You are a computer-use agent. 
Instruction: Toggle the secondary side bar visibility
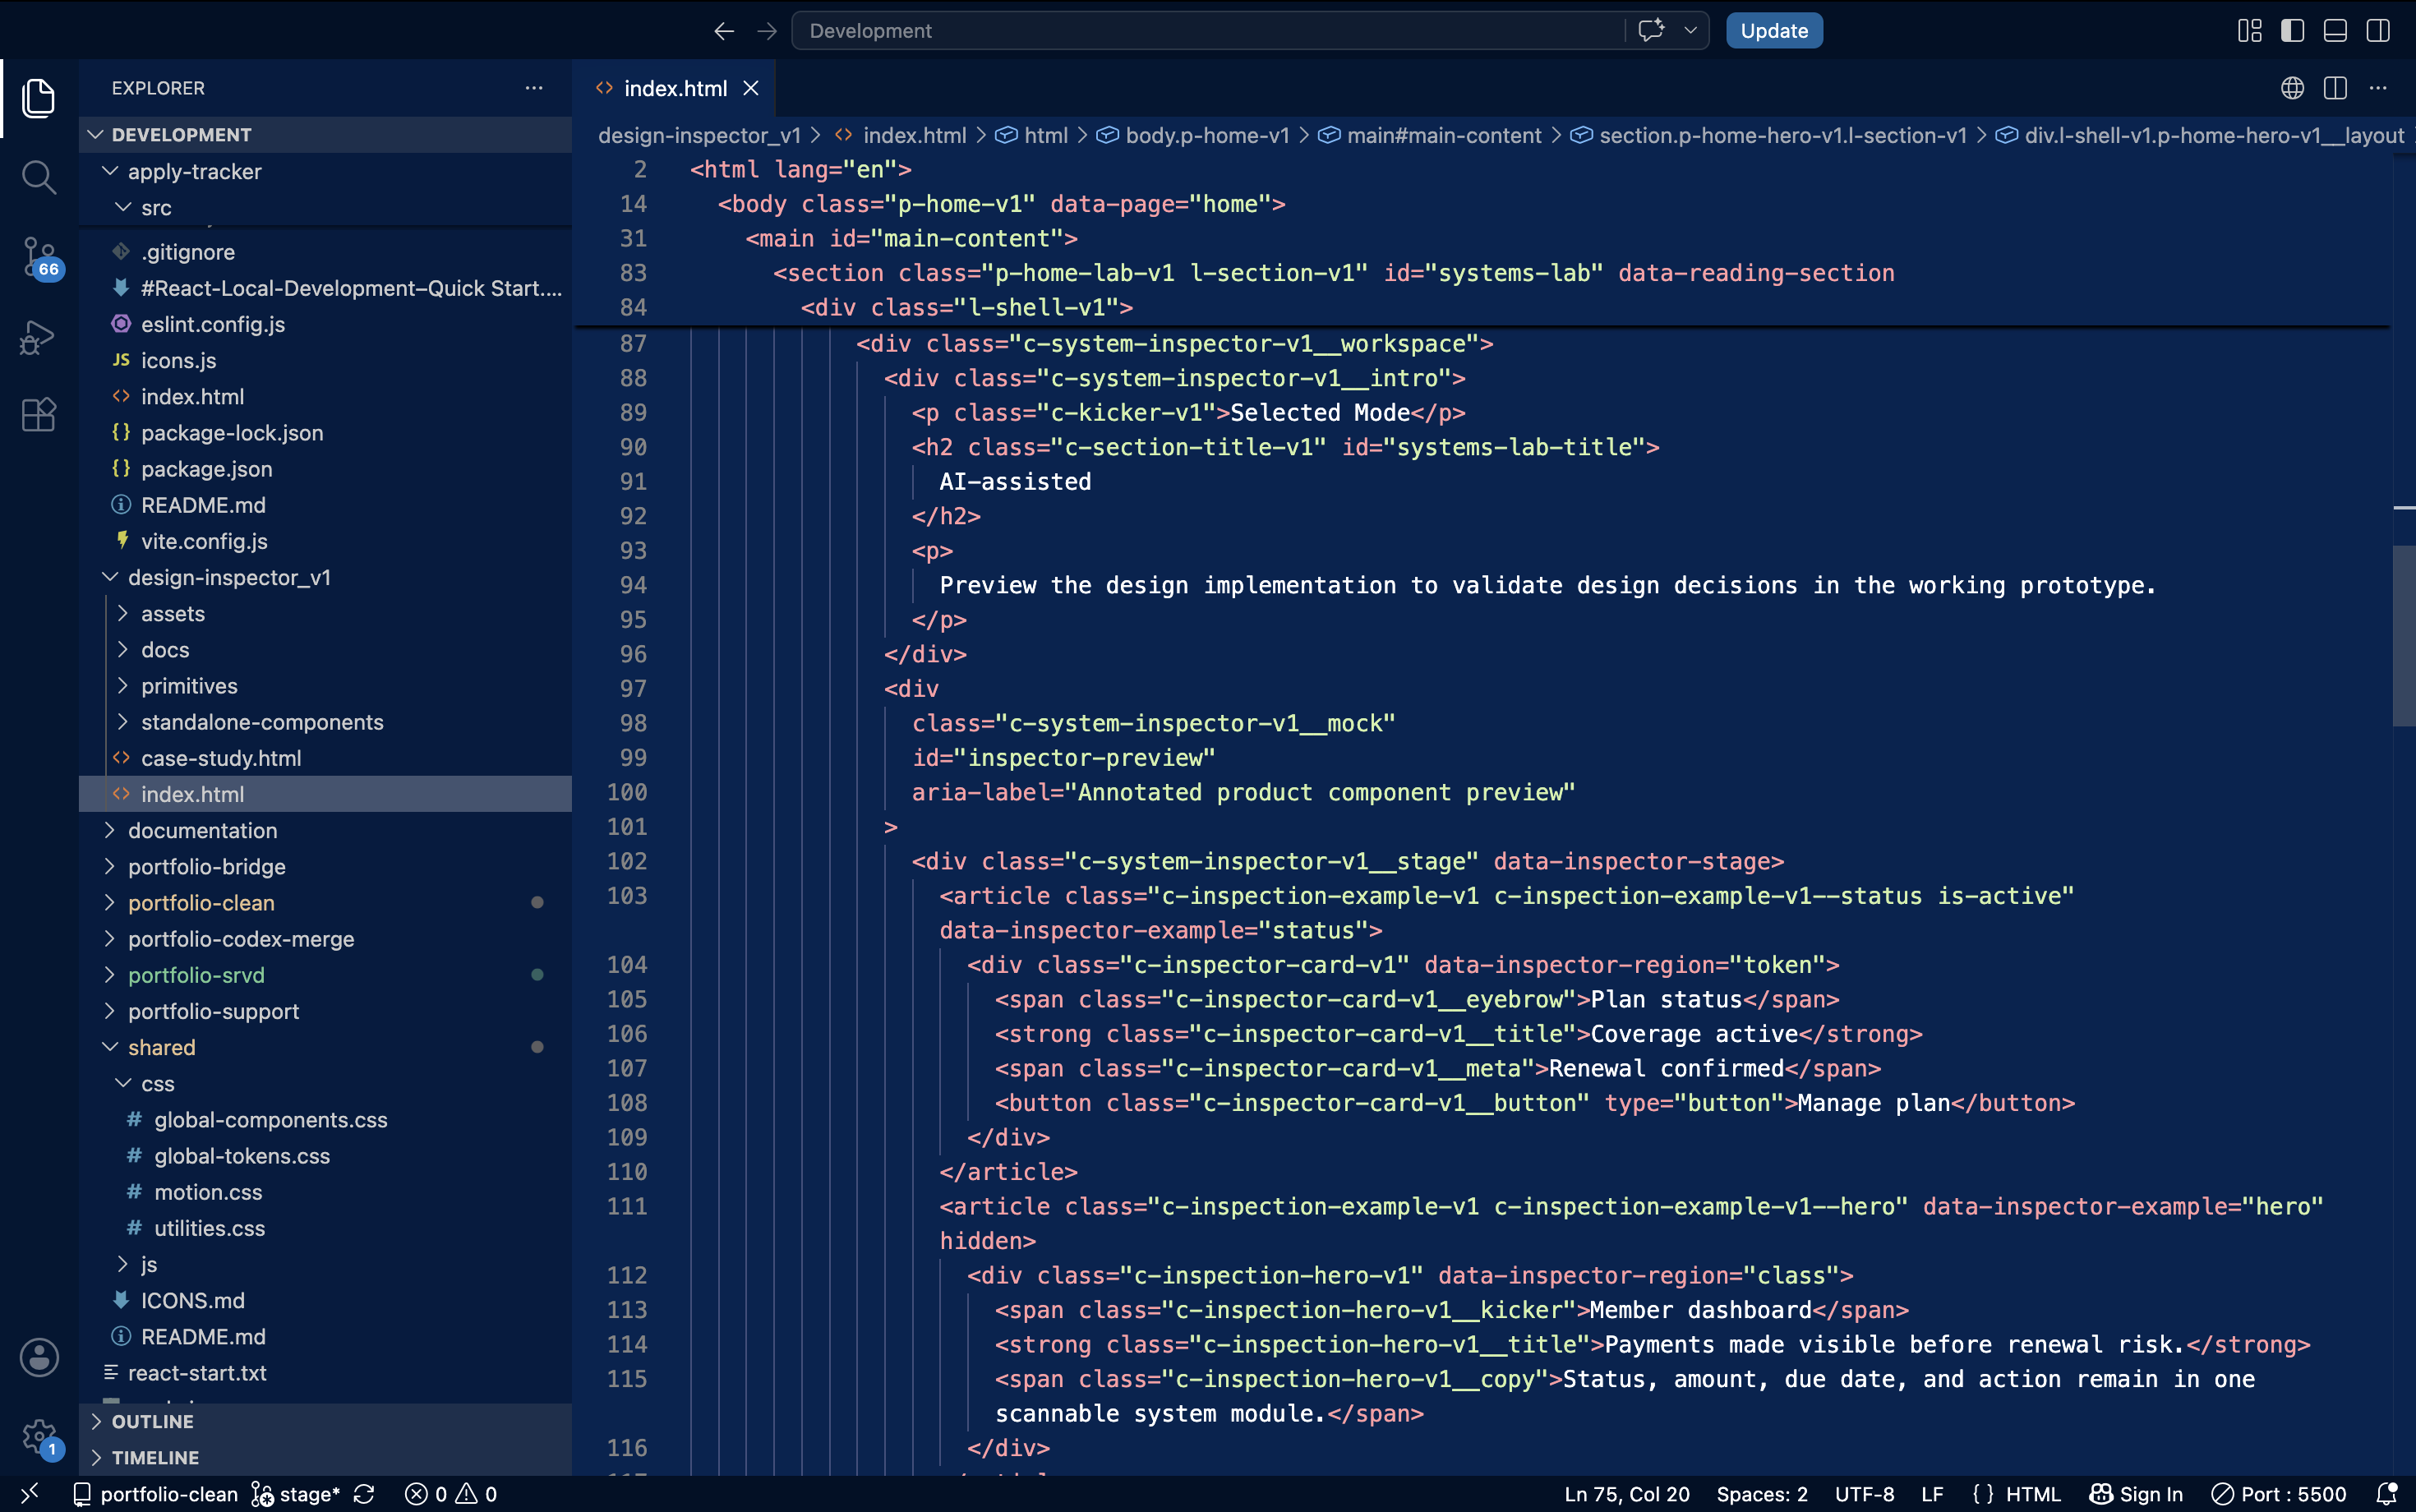2378,31
